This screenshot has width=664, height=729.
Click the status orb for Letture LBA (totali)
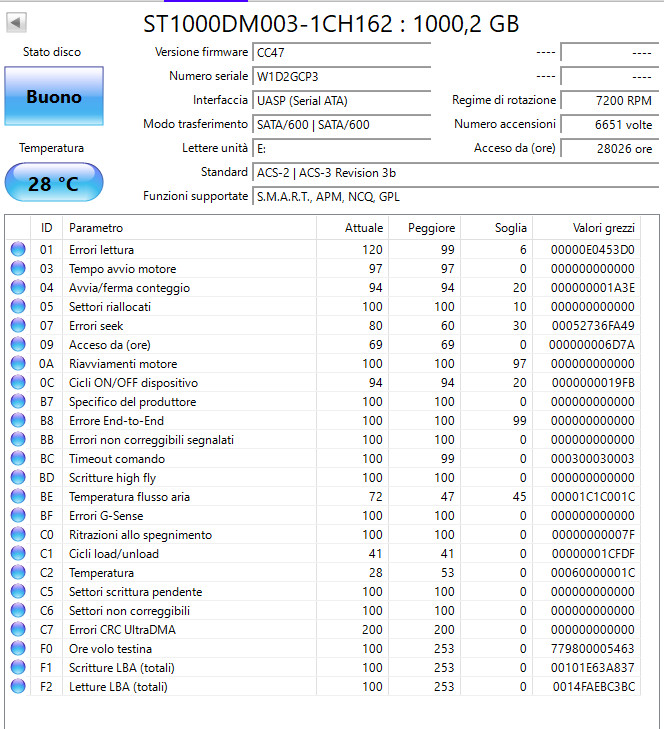[x=18, y=686]
